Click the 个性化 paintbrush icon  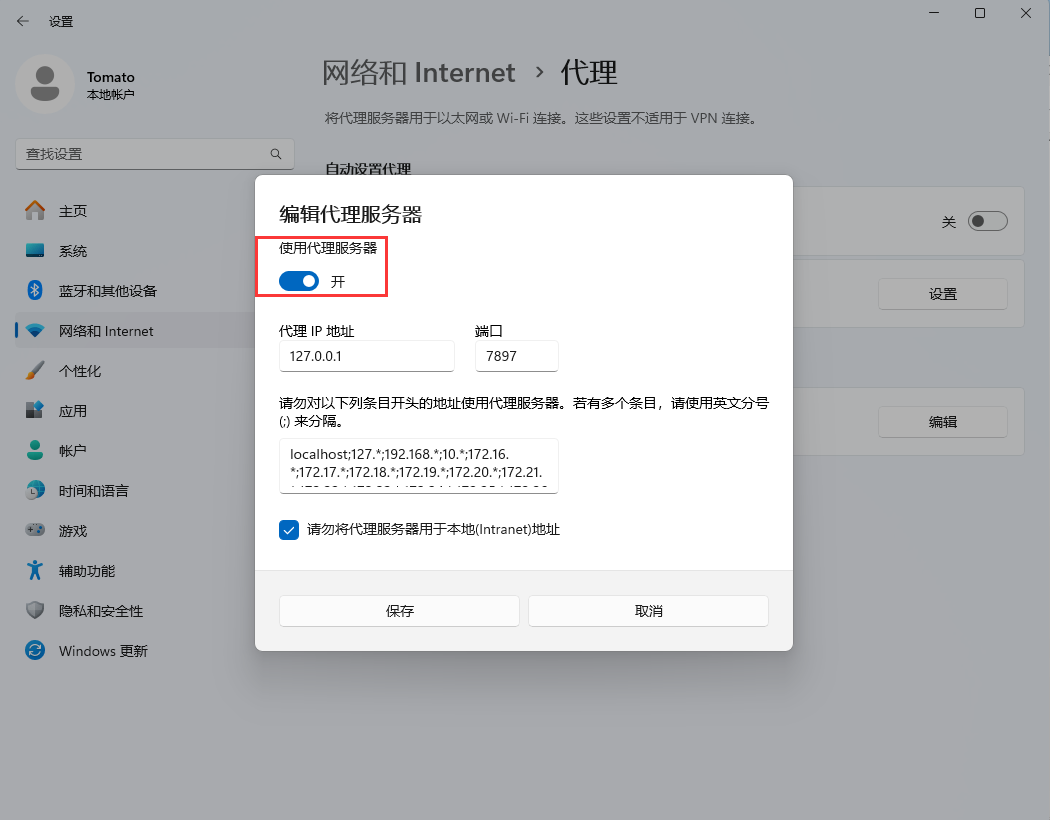35,371
